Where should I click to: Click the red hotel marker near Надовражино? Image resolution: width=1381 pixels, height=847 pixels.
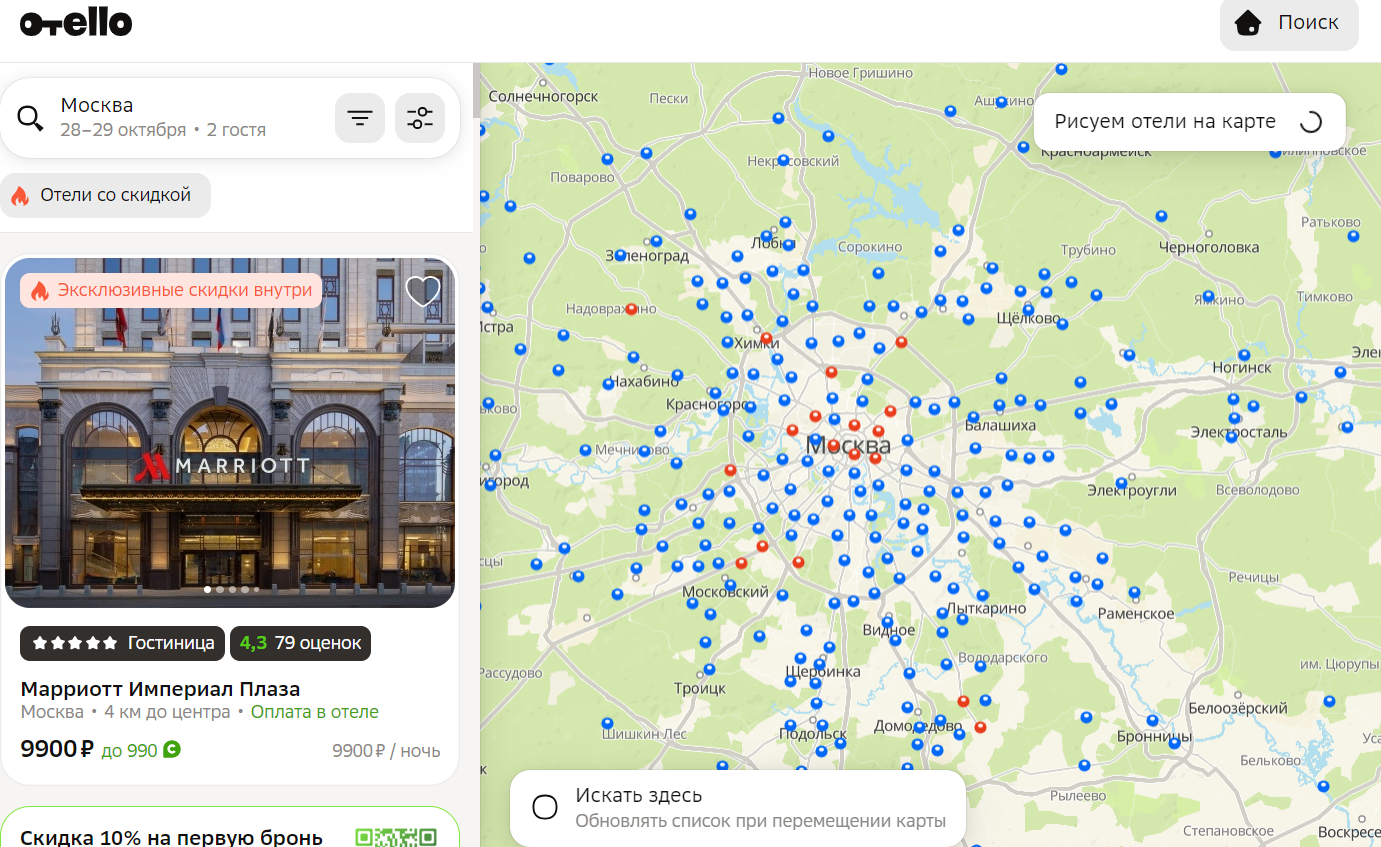631,309
